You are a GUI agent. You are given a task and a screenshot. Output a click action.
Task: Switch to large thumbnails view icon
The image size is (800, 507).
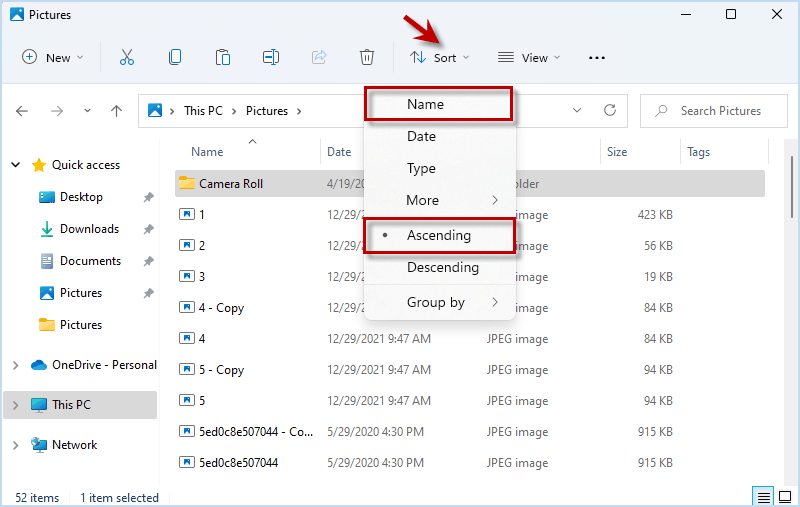pos(785,497)
